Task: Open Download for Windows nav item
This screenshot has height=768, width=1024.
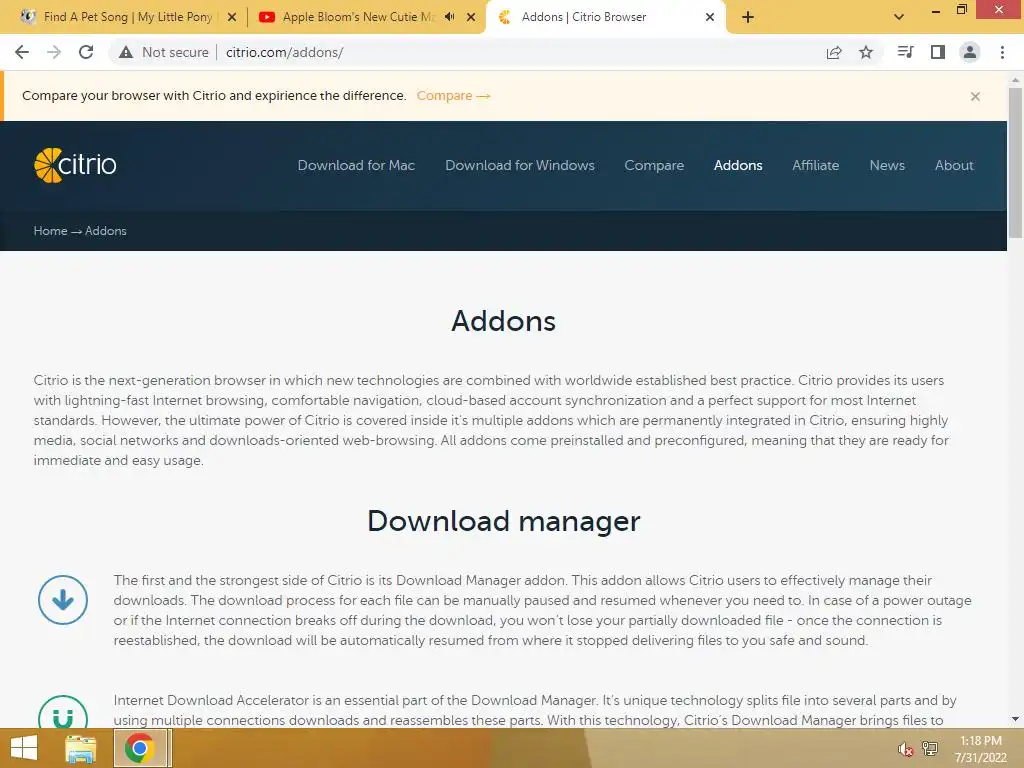Action: [x=520, y=165]
